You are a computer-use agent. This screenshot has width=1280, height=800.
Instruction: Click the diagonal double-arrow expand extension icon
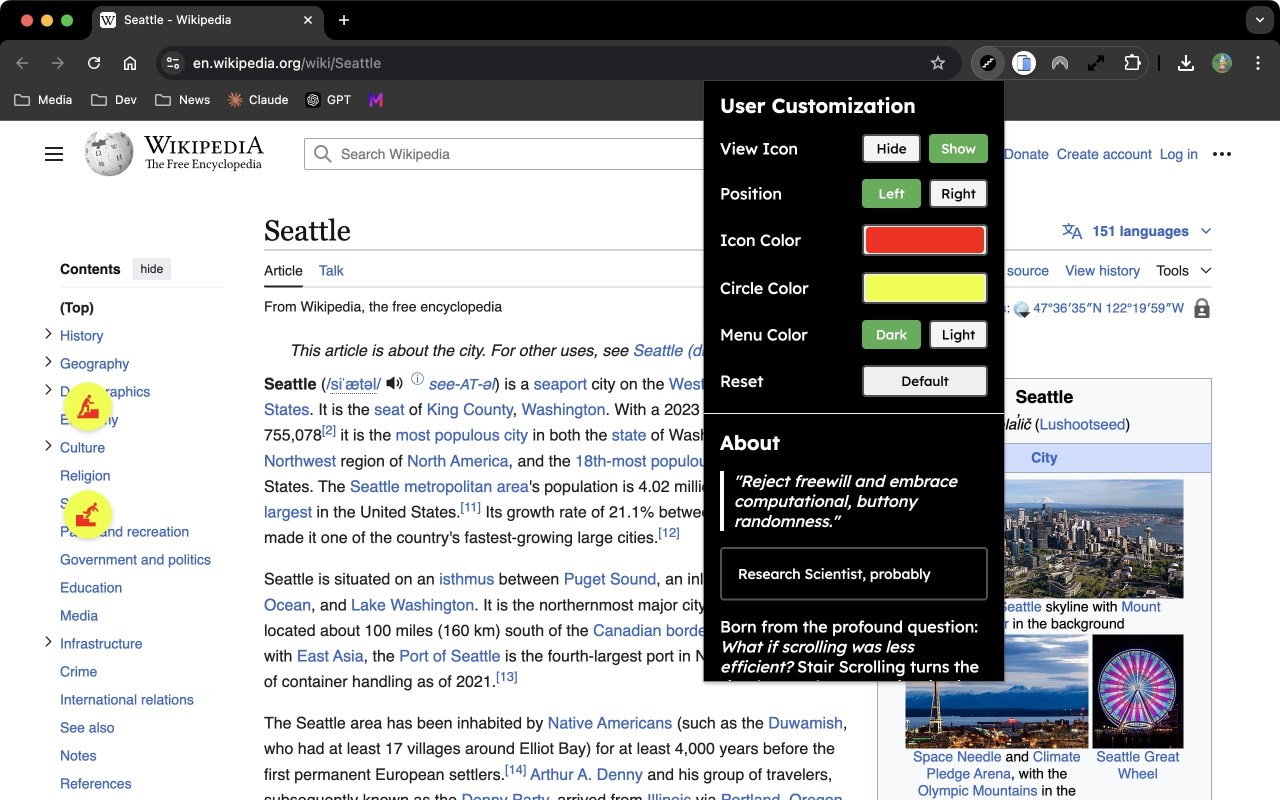[x=1096, y=63]
